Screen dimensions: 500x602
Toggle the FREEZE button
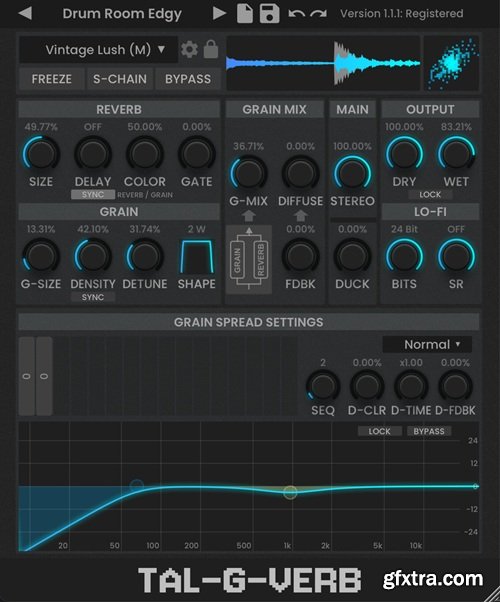51,79
